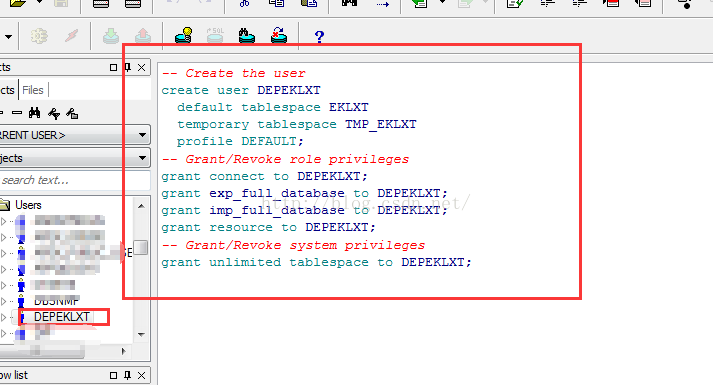Click the search text field in browser
The image size is (713, 385).
point(74,180)
